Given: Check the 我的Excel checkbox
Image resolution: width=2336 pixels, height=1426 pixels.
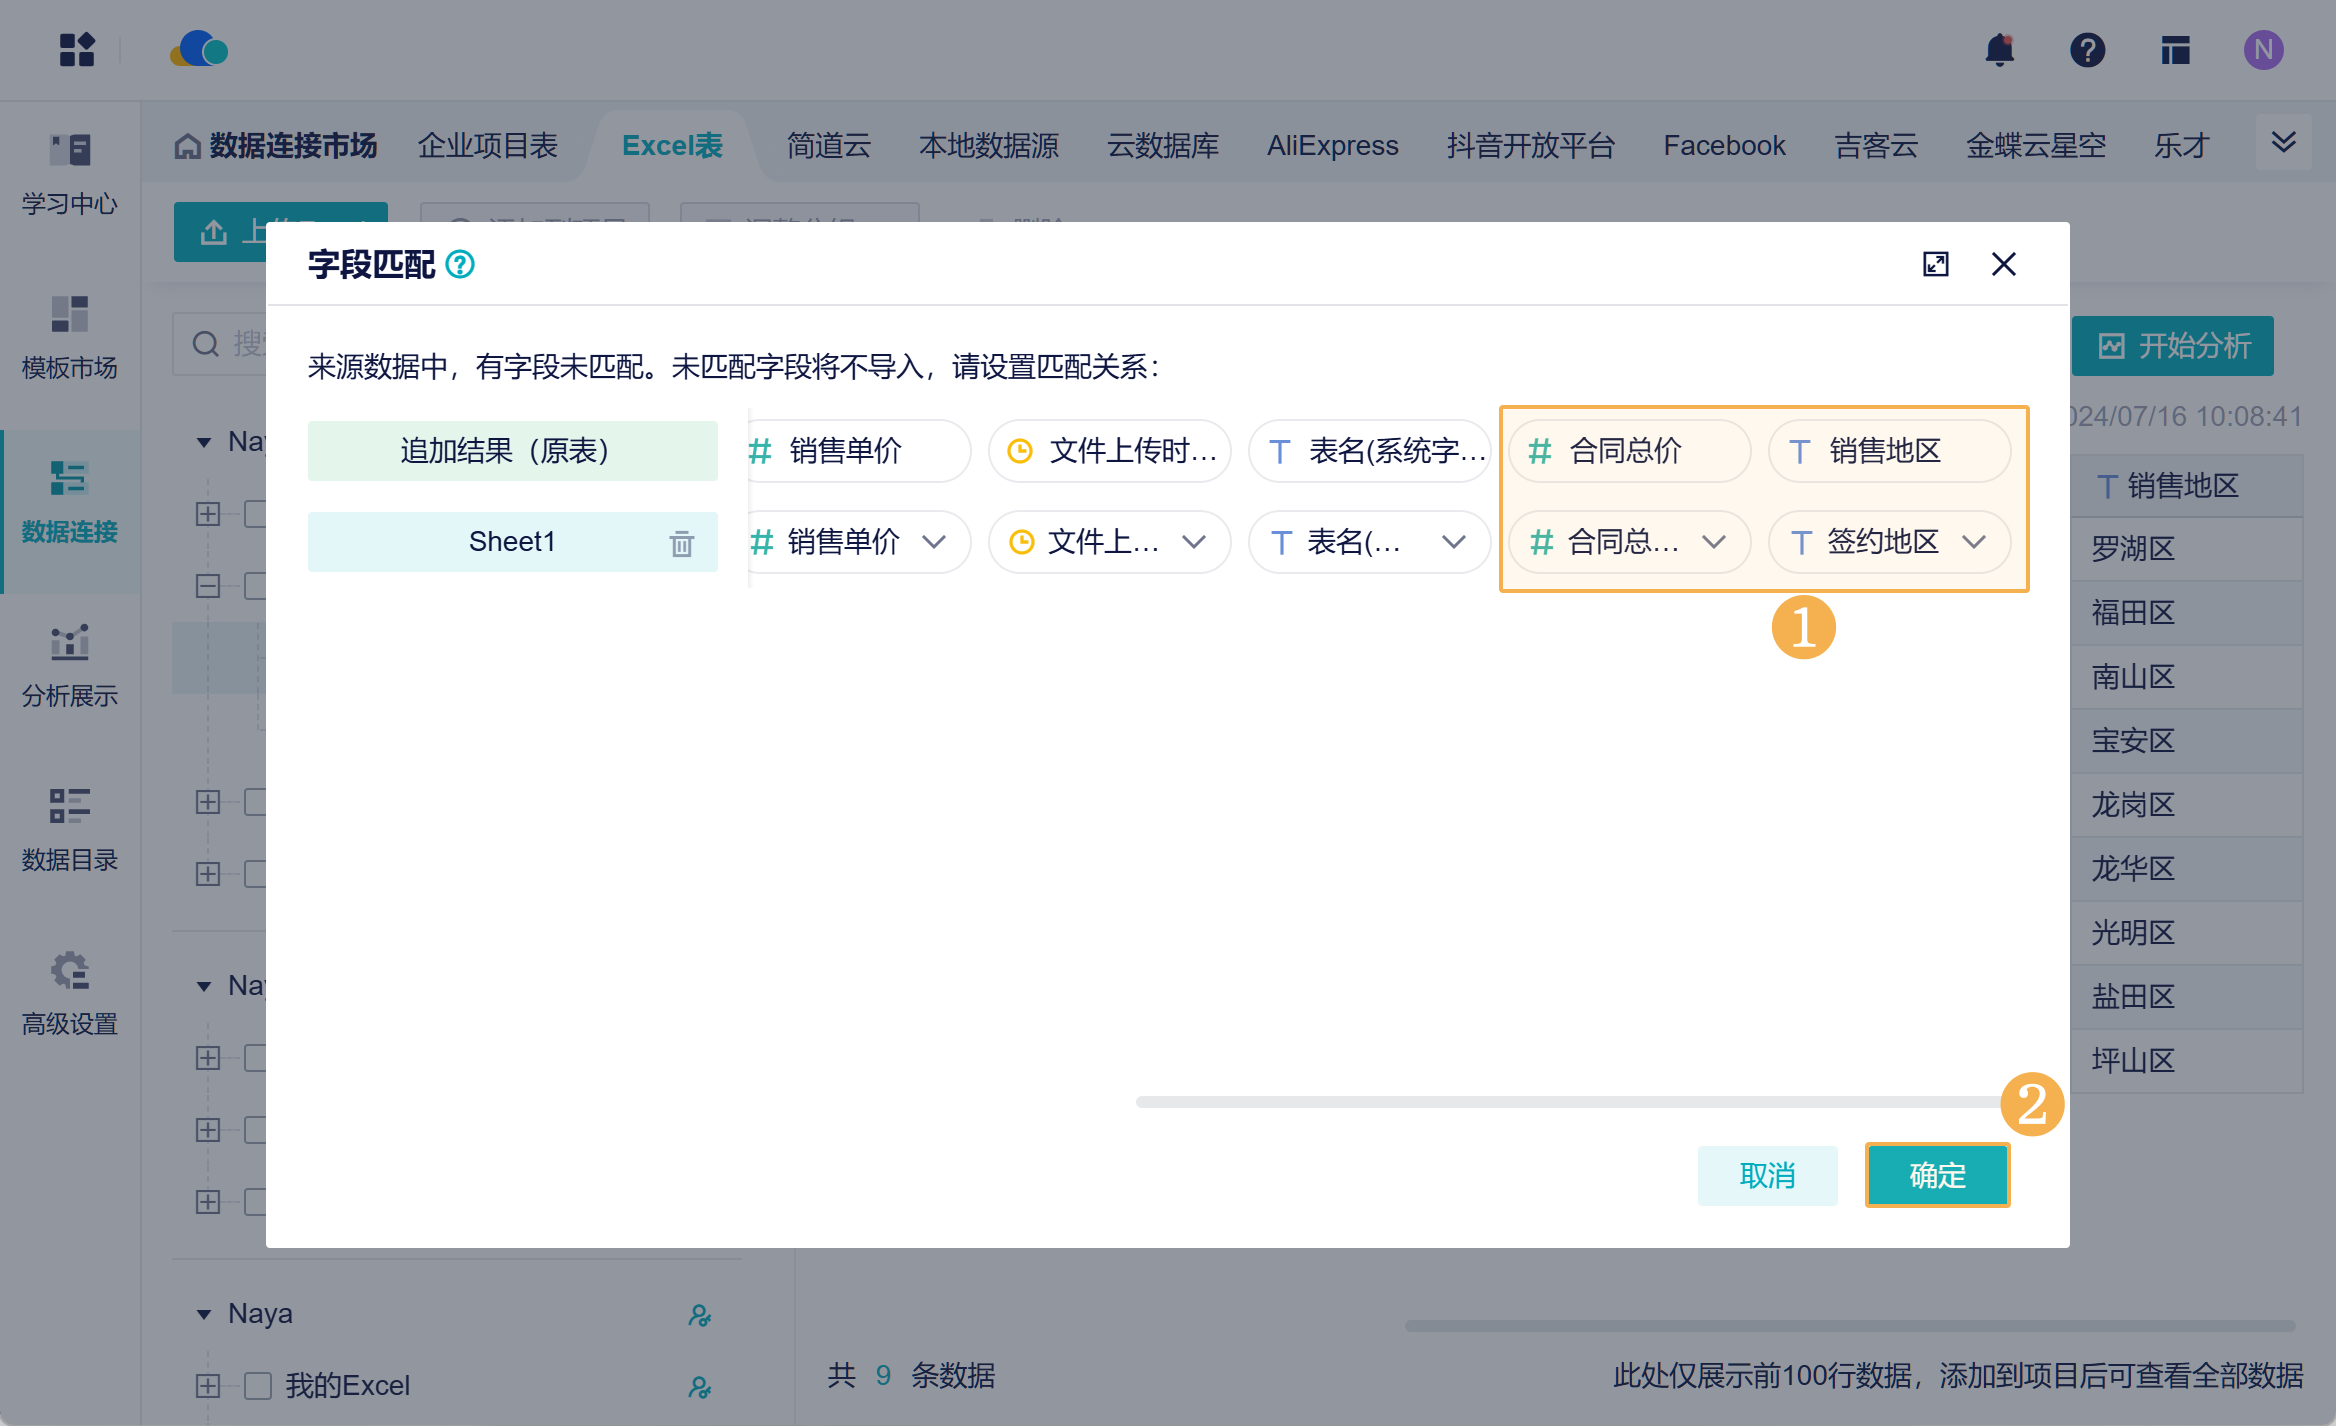Looking at the screenshot, I should click(x=258, y=1385).
